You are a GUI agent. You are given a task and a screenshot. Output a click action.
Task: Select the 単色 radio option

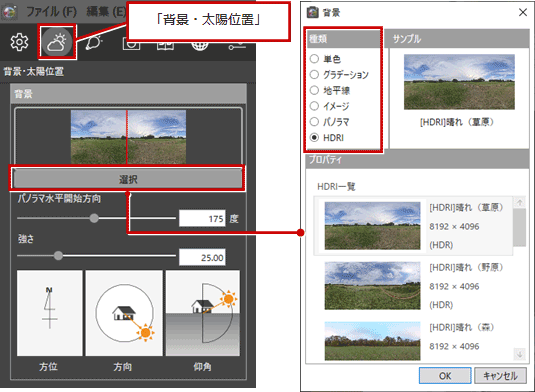coord(314,59)
